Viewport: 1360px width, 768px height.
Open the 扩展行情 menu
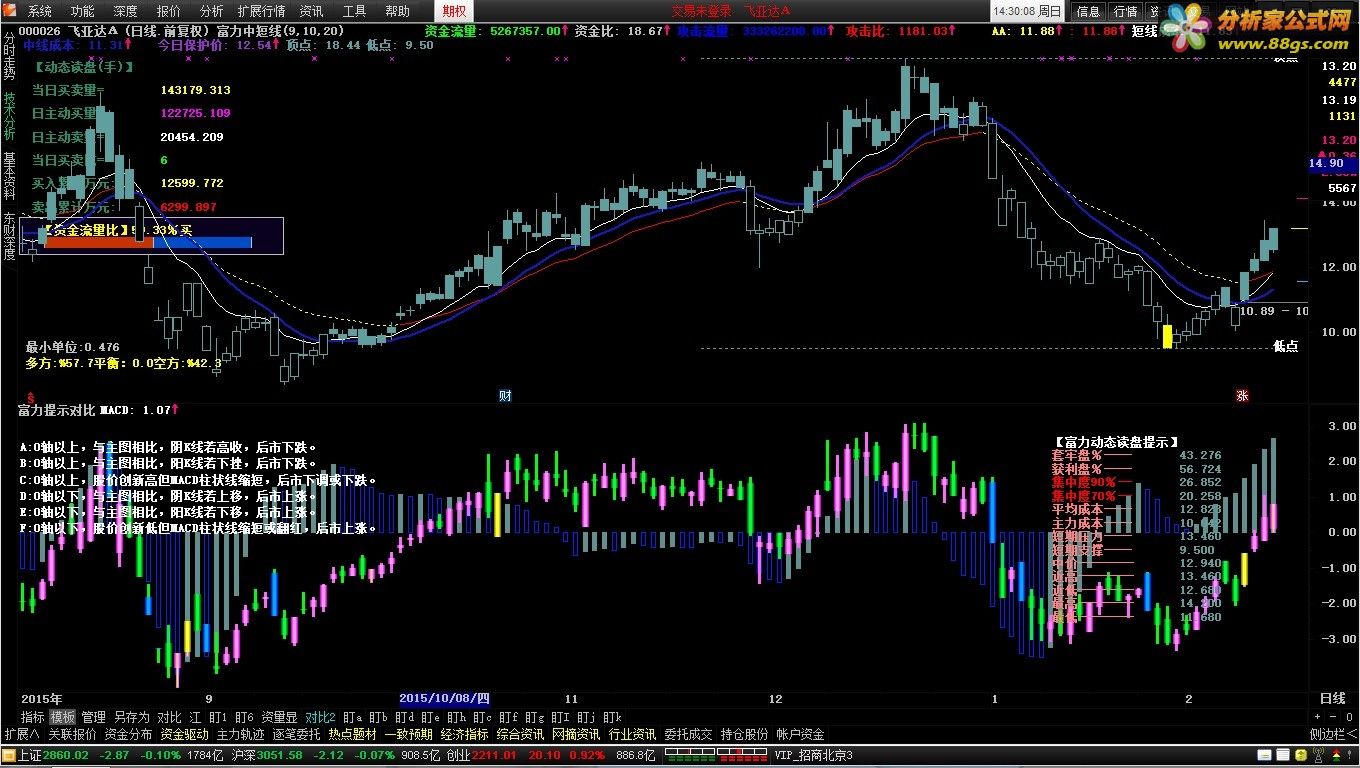(261, 11)
